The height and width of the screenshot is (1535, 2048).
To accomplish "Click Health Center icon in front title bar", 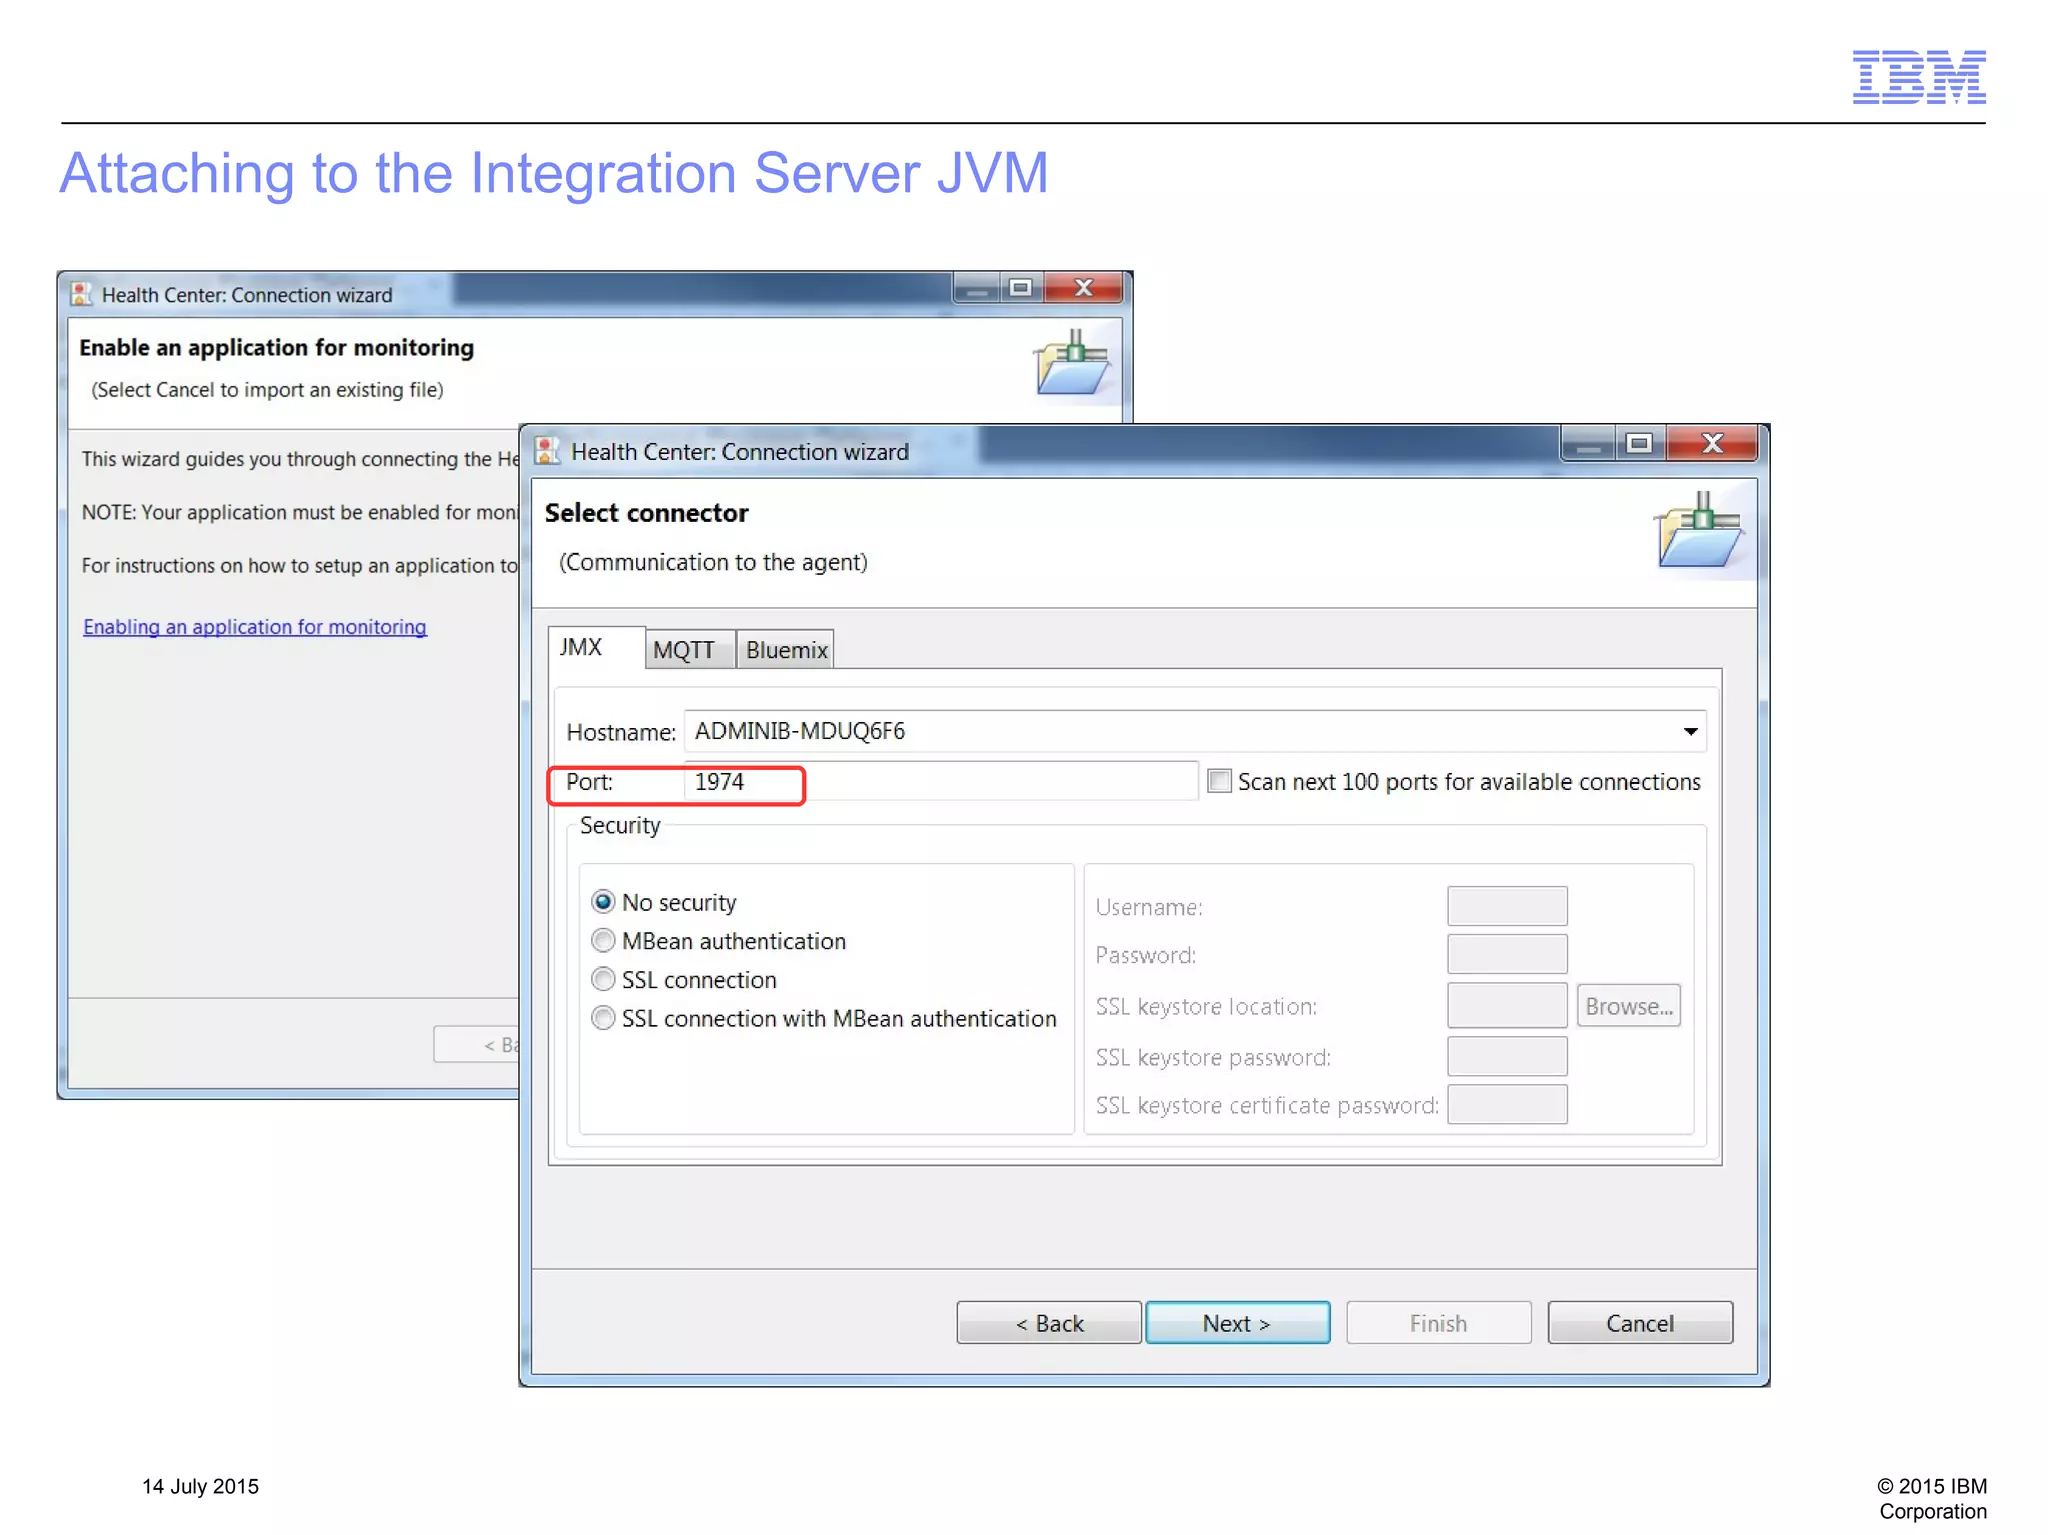I will pos(547,451).
